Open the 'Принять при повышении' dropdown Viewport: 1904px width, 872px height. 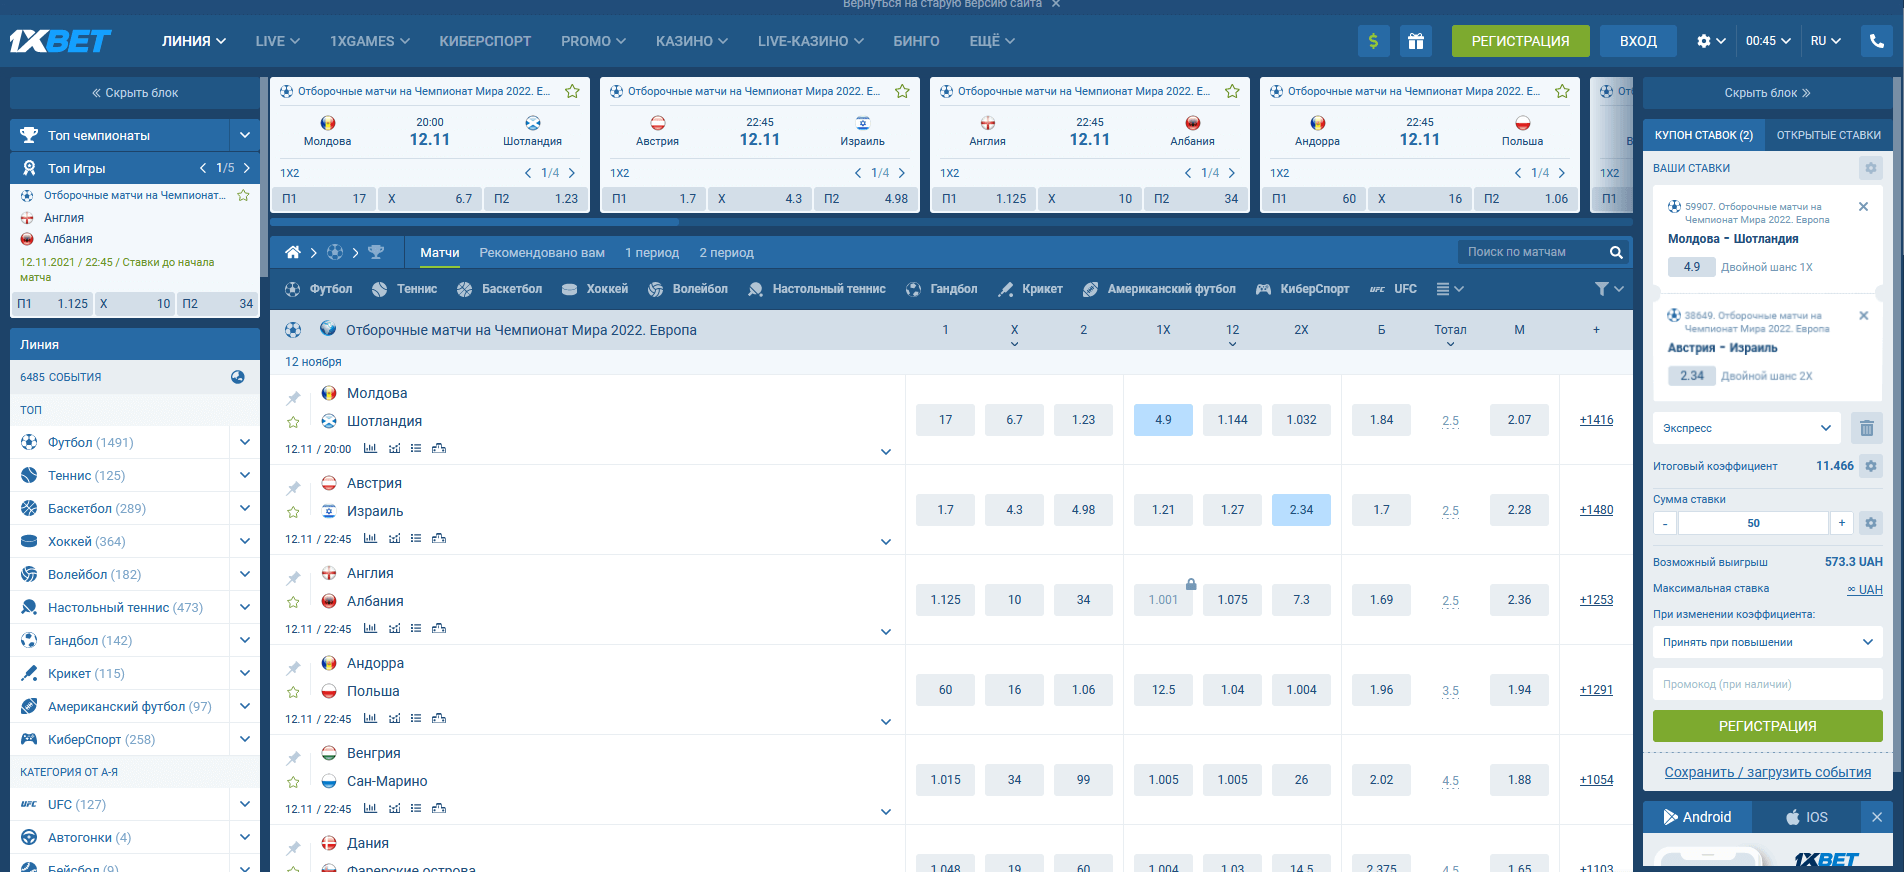[1767, 642]
